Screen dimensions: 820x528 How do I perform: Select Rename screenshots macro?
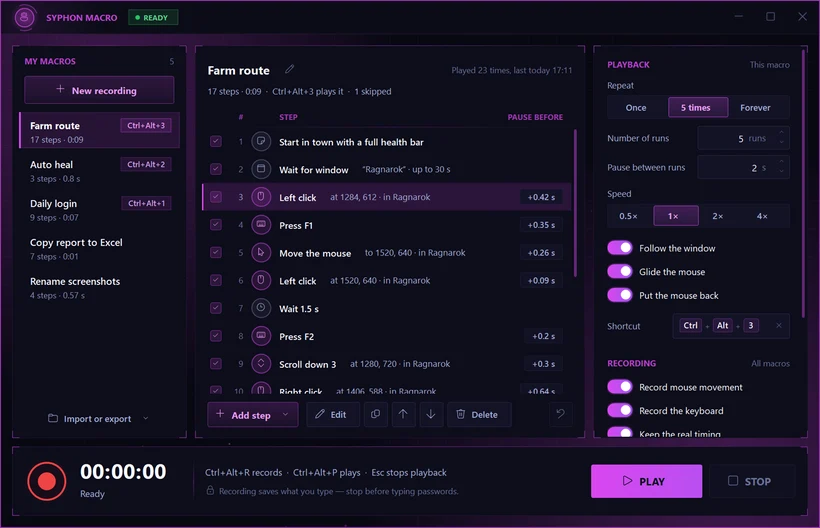coord(99,288)
